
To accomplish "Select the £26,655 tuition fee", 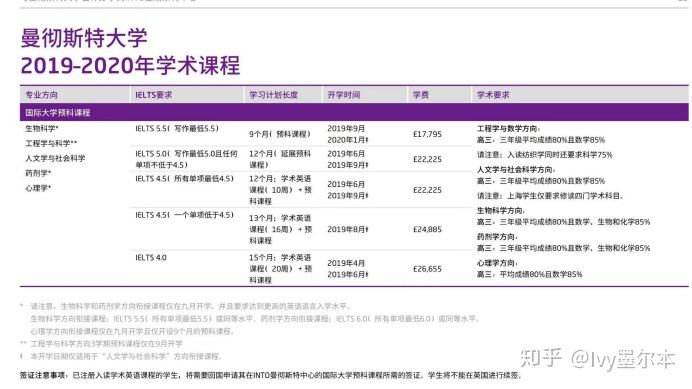I will 427,269.
